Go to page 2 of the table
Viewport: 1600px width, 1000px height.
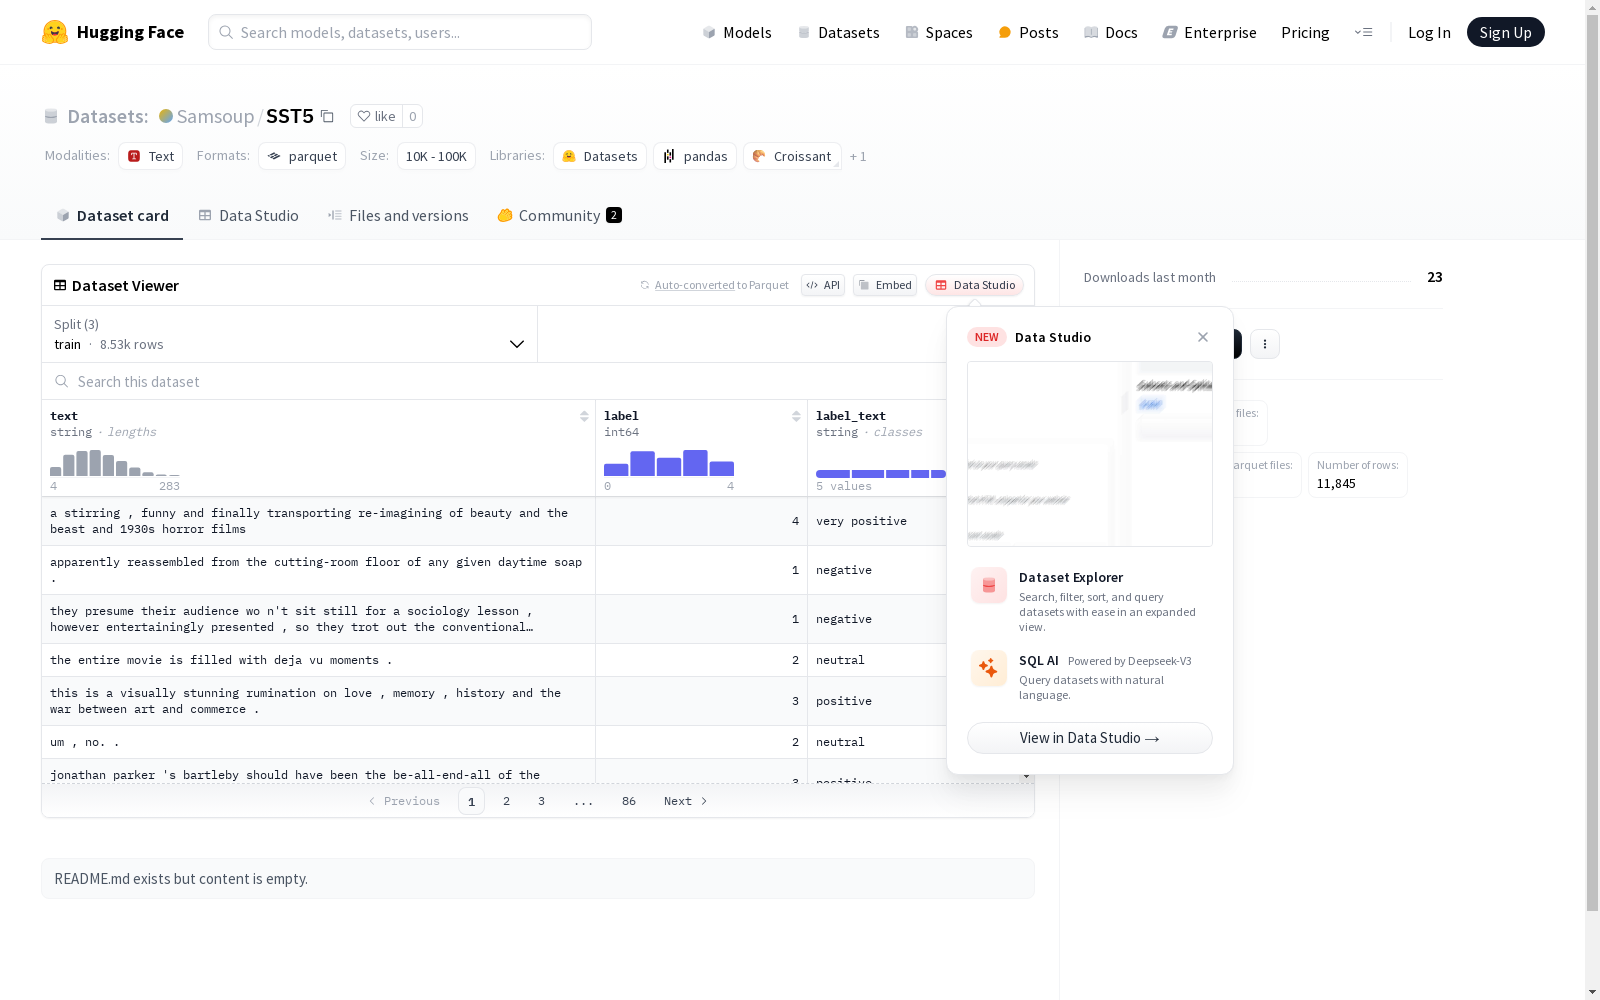(507, 801)
